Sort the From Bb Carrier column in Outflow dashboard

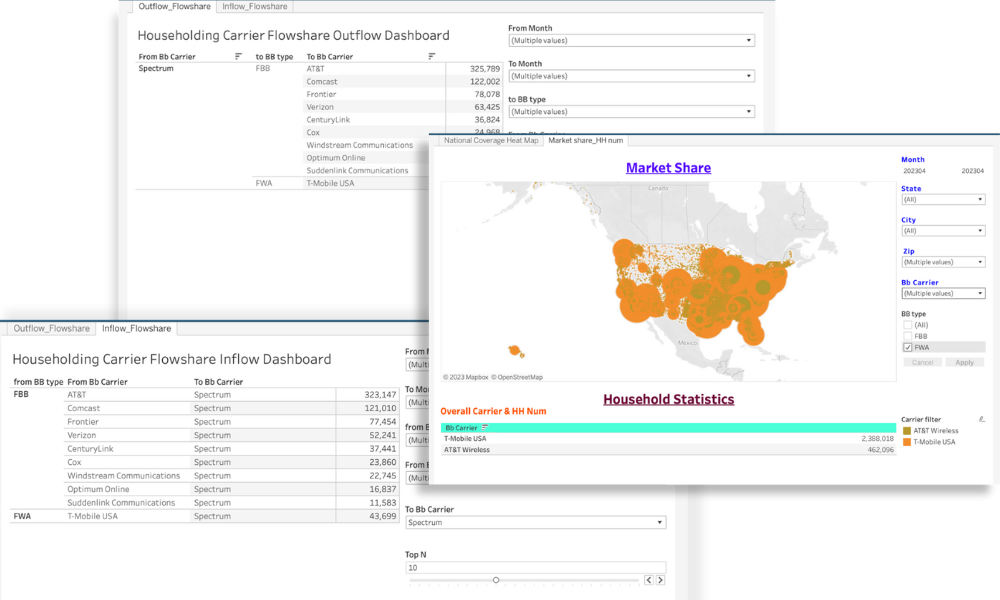[239, 56]
